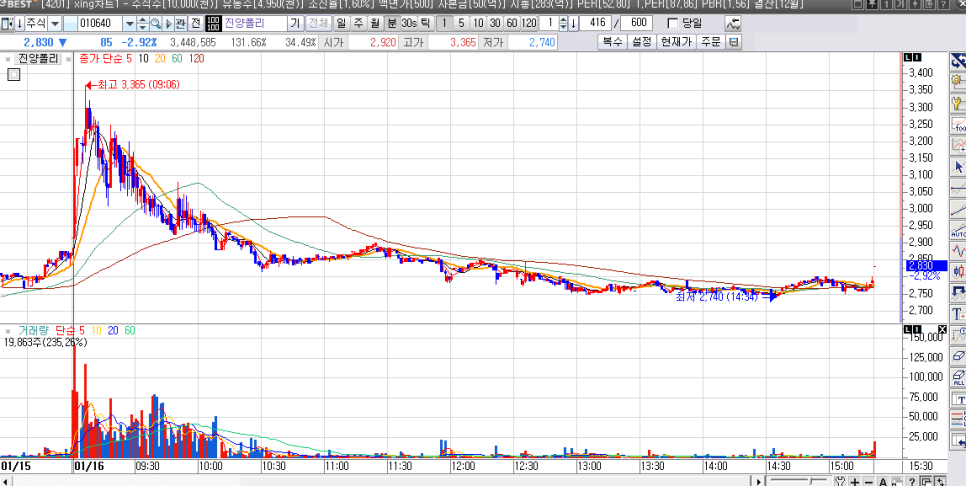Switch to the 월 (monthly) period button
The image size is (966, 486).
tap(375, 24)
